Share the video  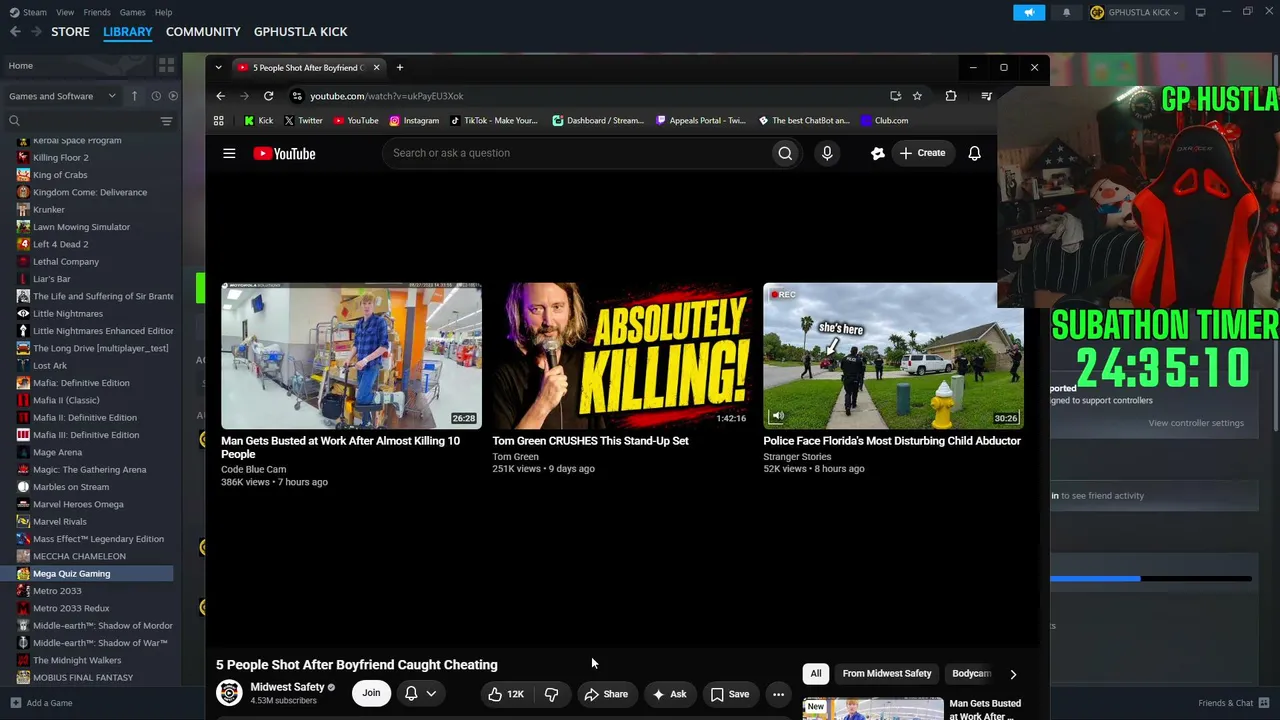607,694
